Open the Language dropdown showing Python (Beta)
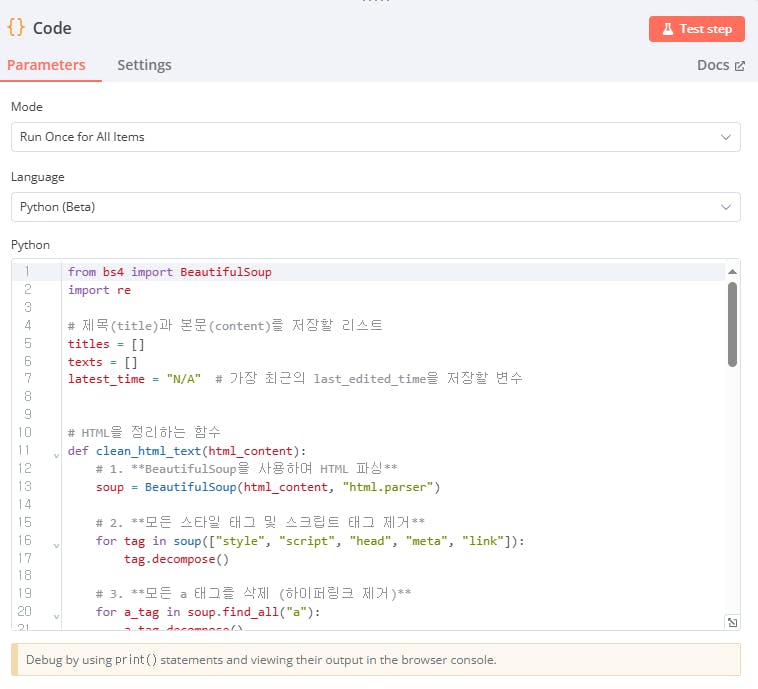 [x=375, y=207]
